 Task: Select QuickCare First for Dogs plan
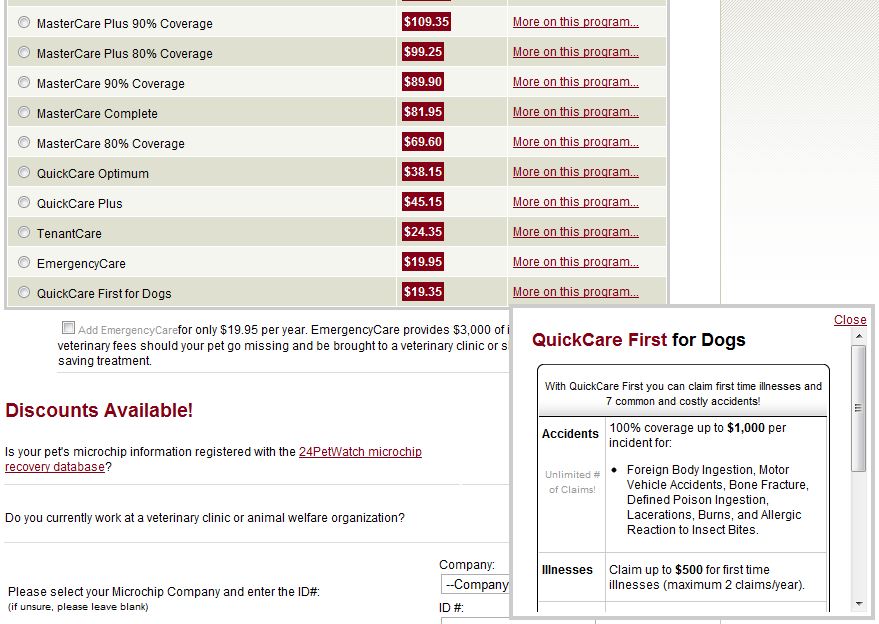click(23, 292)
